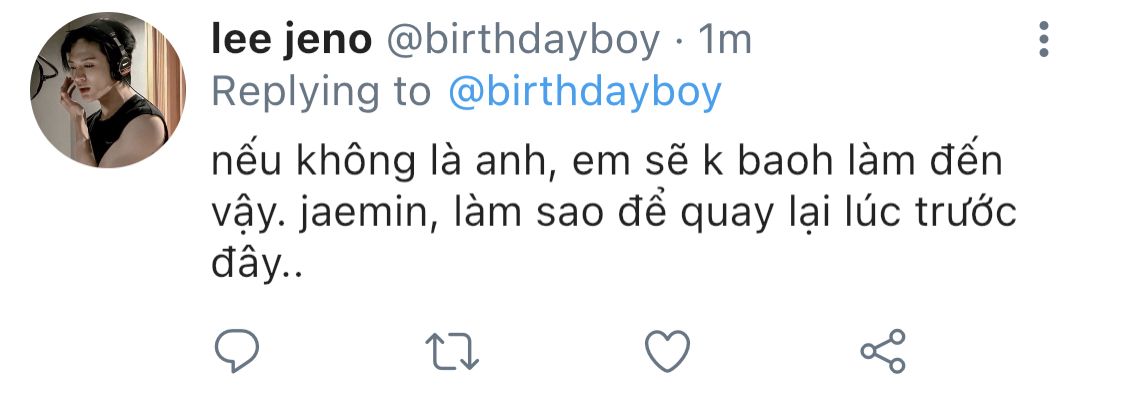The height and width of the screenshot is (395, 1125).
Task: Click the dot separator before 1m
Action: tap(678, 42)
